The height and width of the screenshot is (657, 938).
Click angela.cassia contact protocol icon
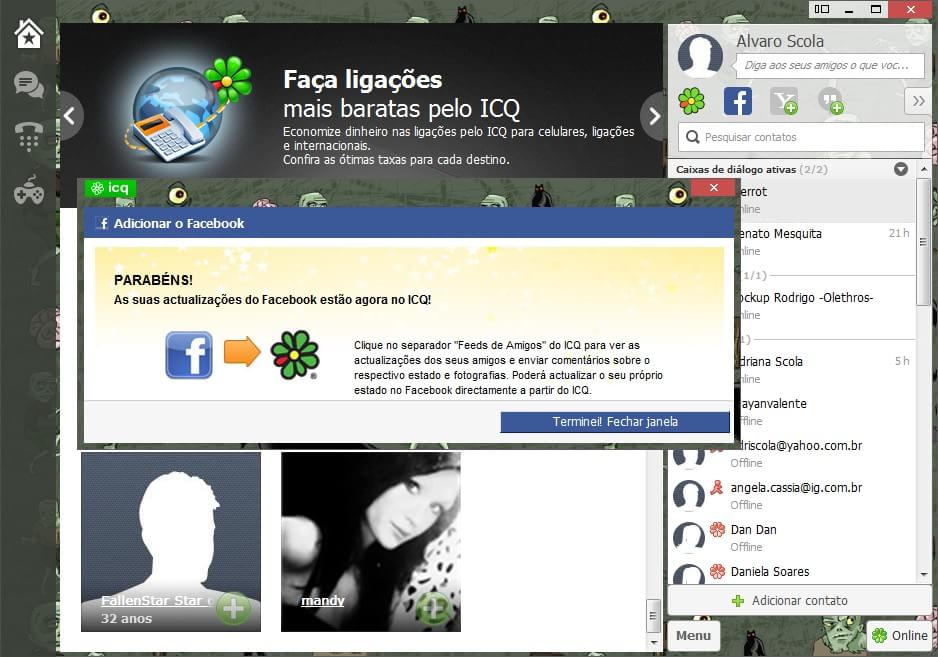click(717, 487)
